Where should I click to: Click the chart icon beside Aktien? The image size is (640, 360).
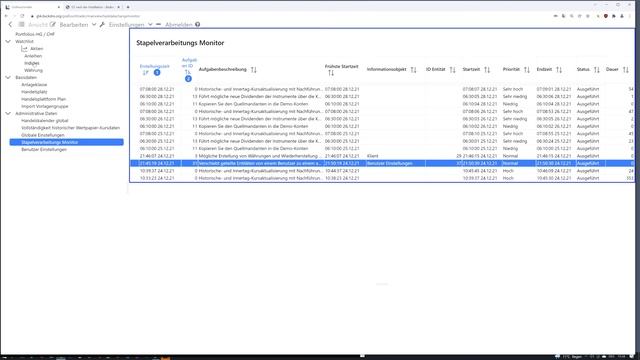coord(24,49)
